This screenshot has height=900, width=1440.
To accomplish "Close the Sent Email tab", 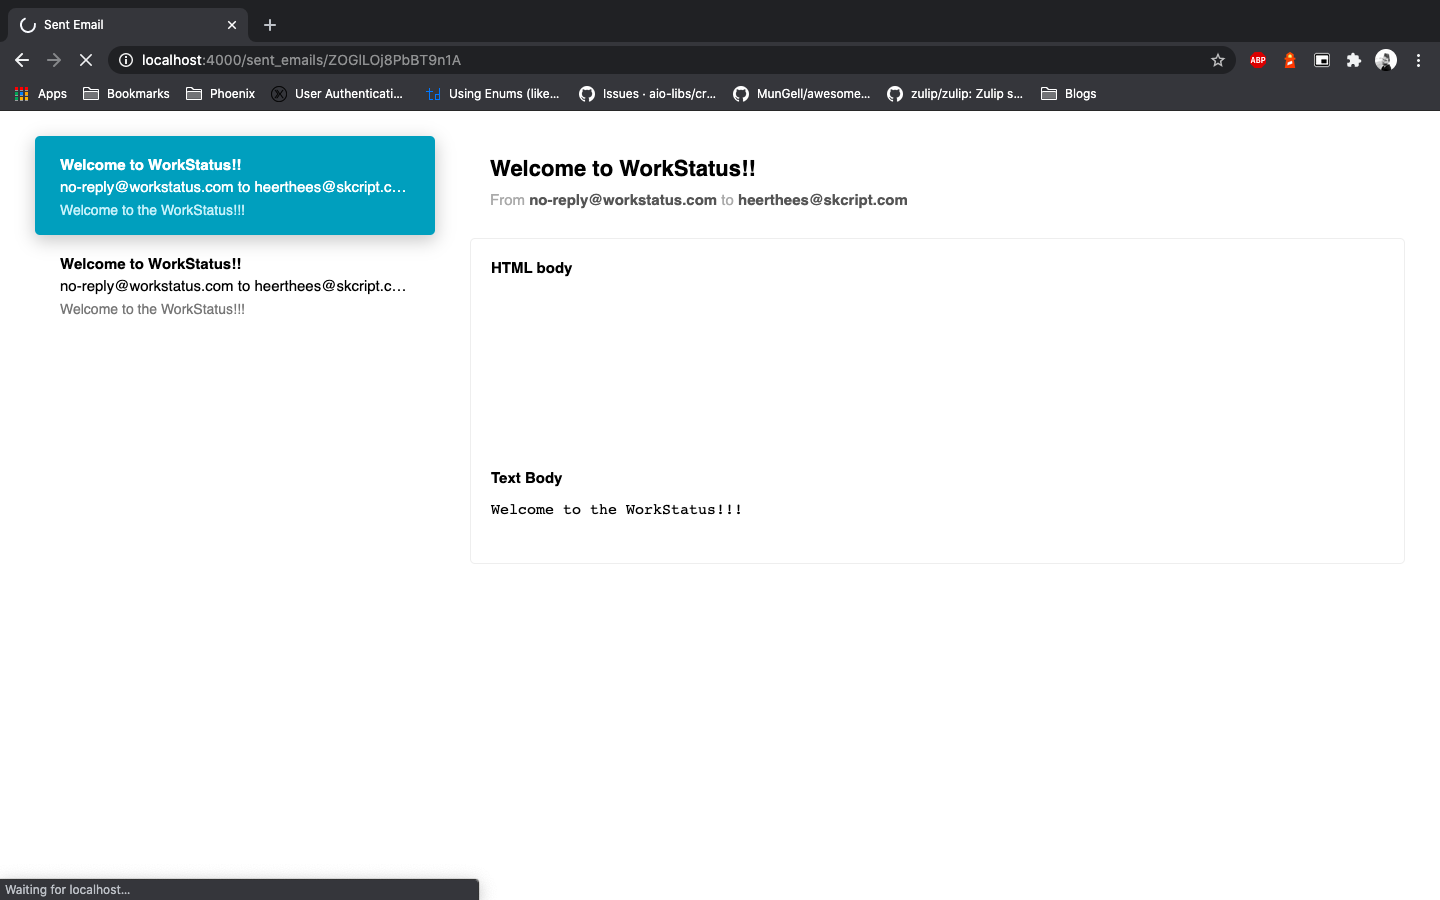I will [232, 25].
